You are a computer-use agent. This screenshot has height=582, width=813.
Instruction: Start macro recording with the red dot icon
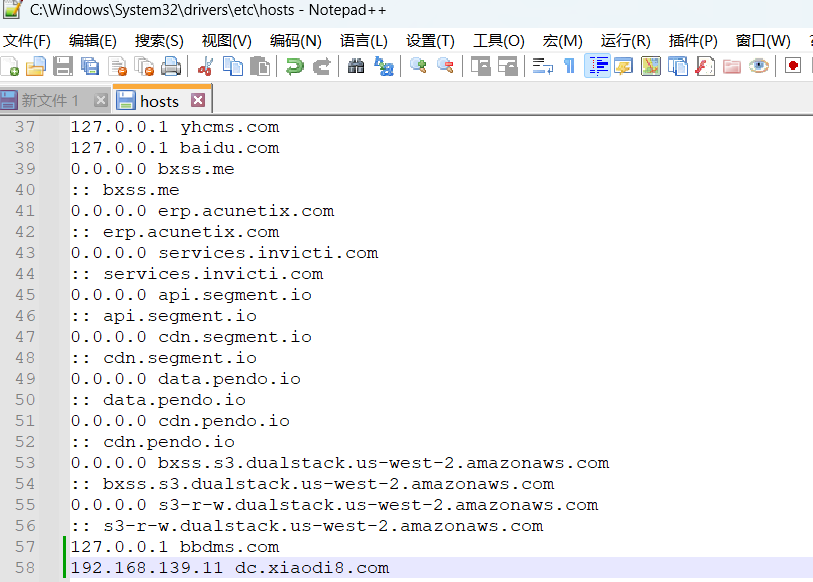[x=793, y=66]
